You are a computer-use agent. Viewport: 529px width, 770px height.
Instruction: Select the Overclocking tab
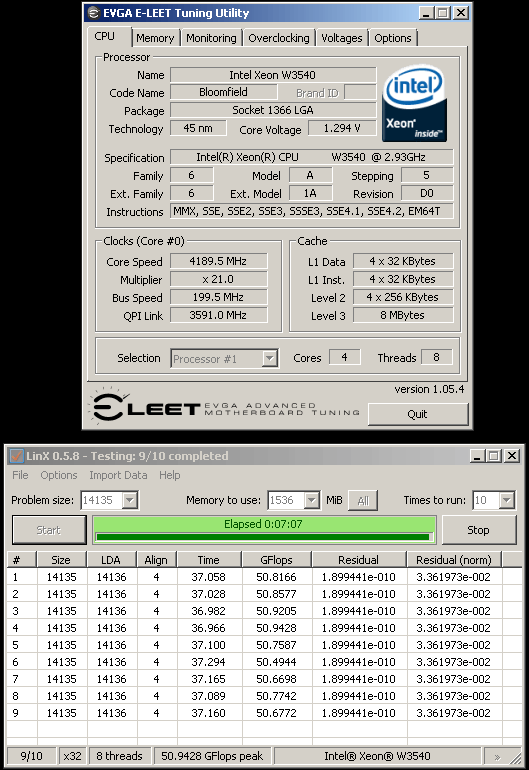(x=279, y=38)
